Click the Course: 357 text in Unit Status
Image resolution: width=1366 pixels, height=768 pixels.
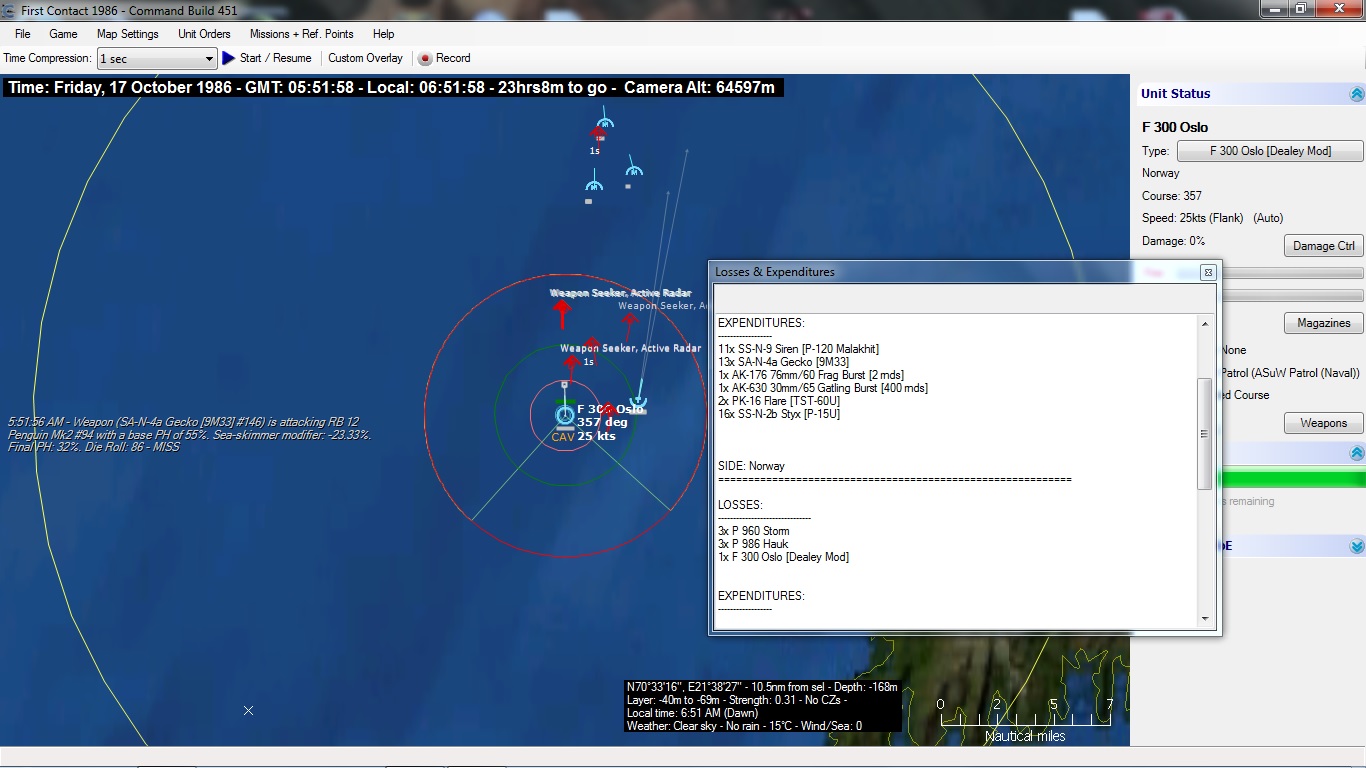coord(1172,196)
